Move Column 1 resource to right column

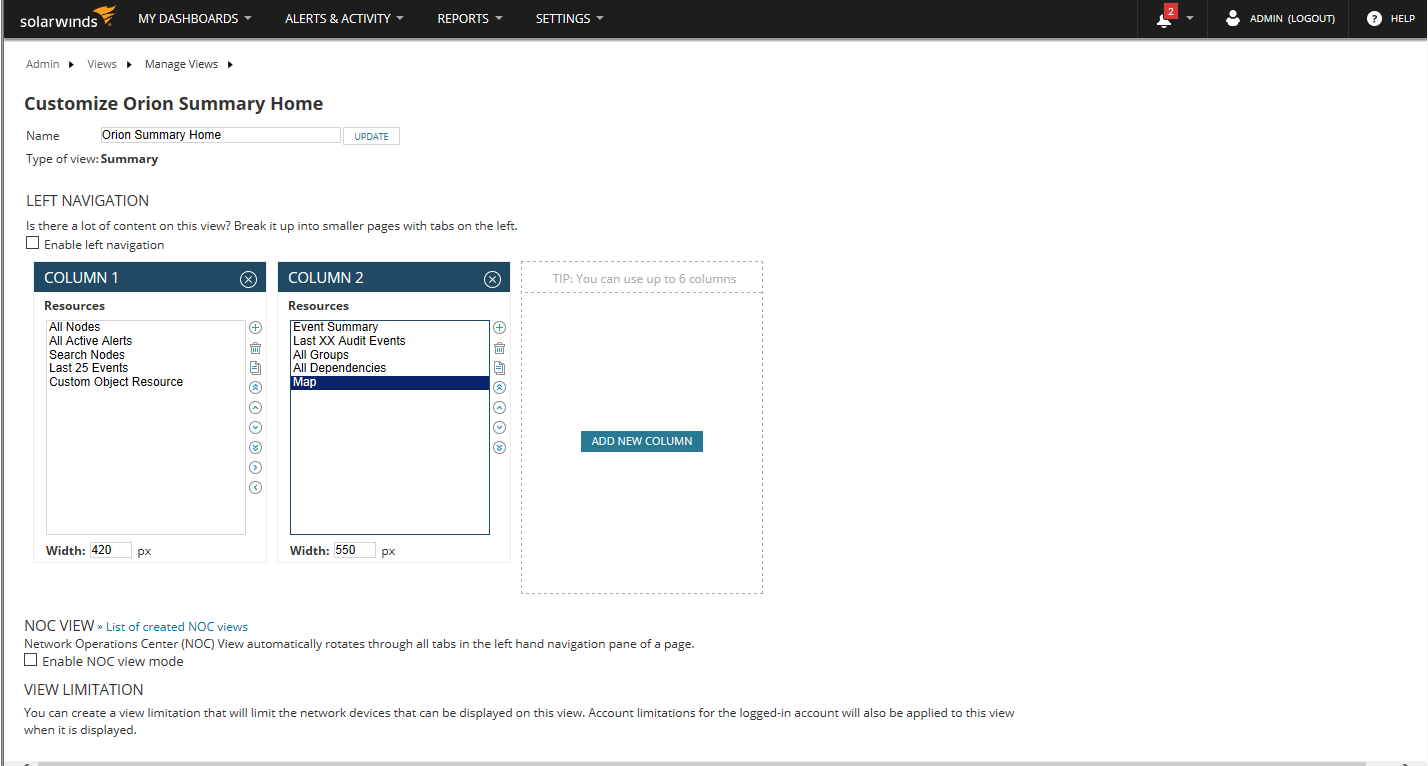click(255, 467)
